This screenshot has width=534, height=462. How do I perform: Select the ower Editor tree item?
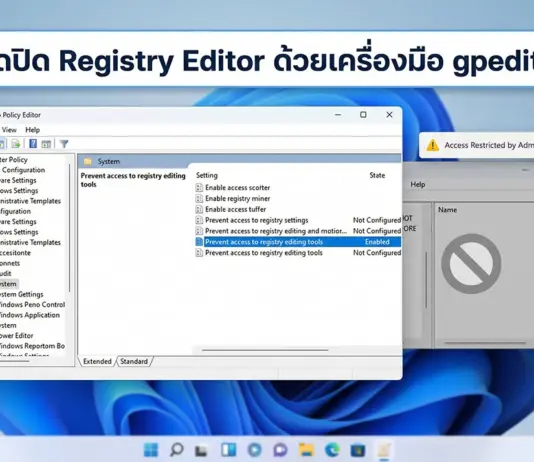[17, 336]
